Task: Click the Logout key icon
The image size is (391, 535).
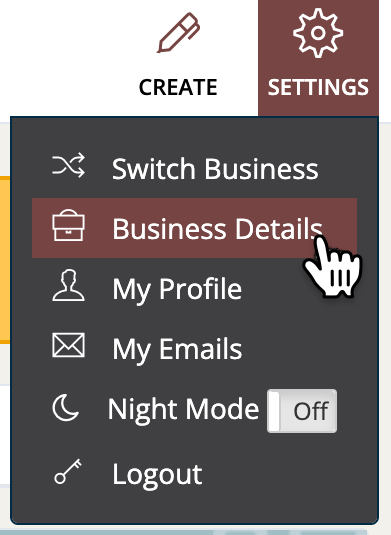Action: pos(68,472)
